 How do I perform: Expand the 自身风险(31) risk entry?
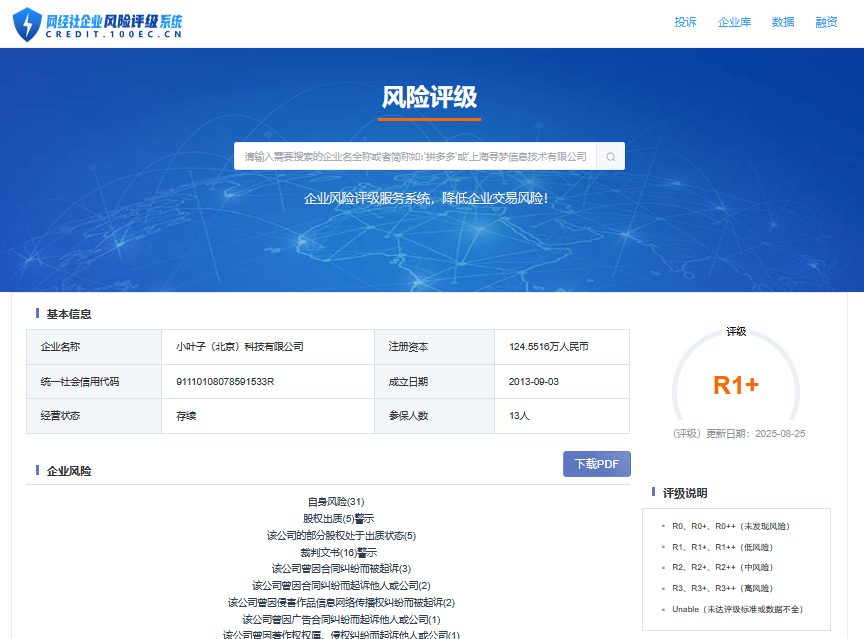click(x=336, y=501)
